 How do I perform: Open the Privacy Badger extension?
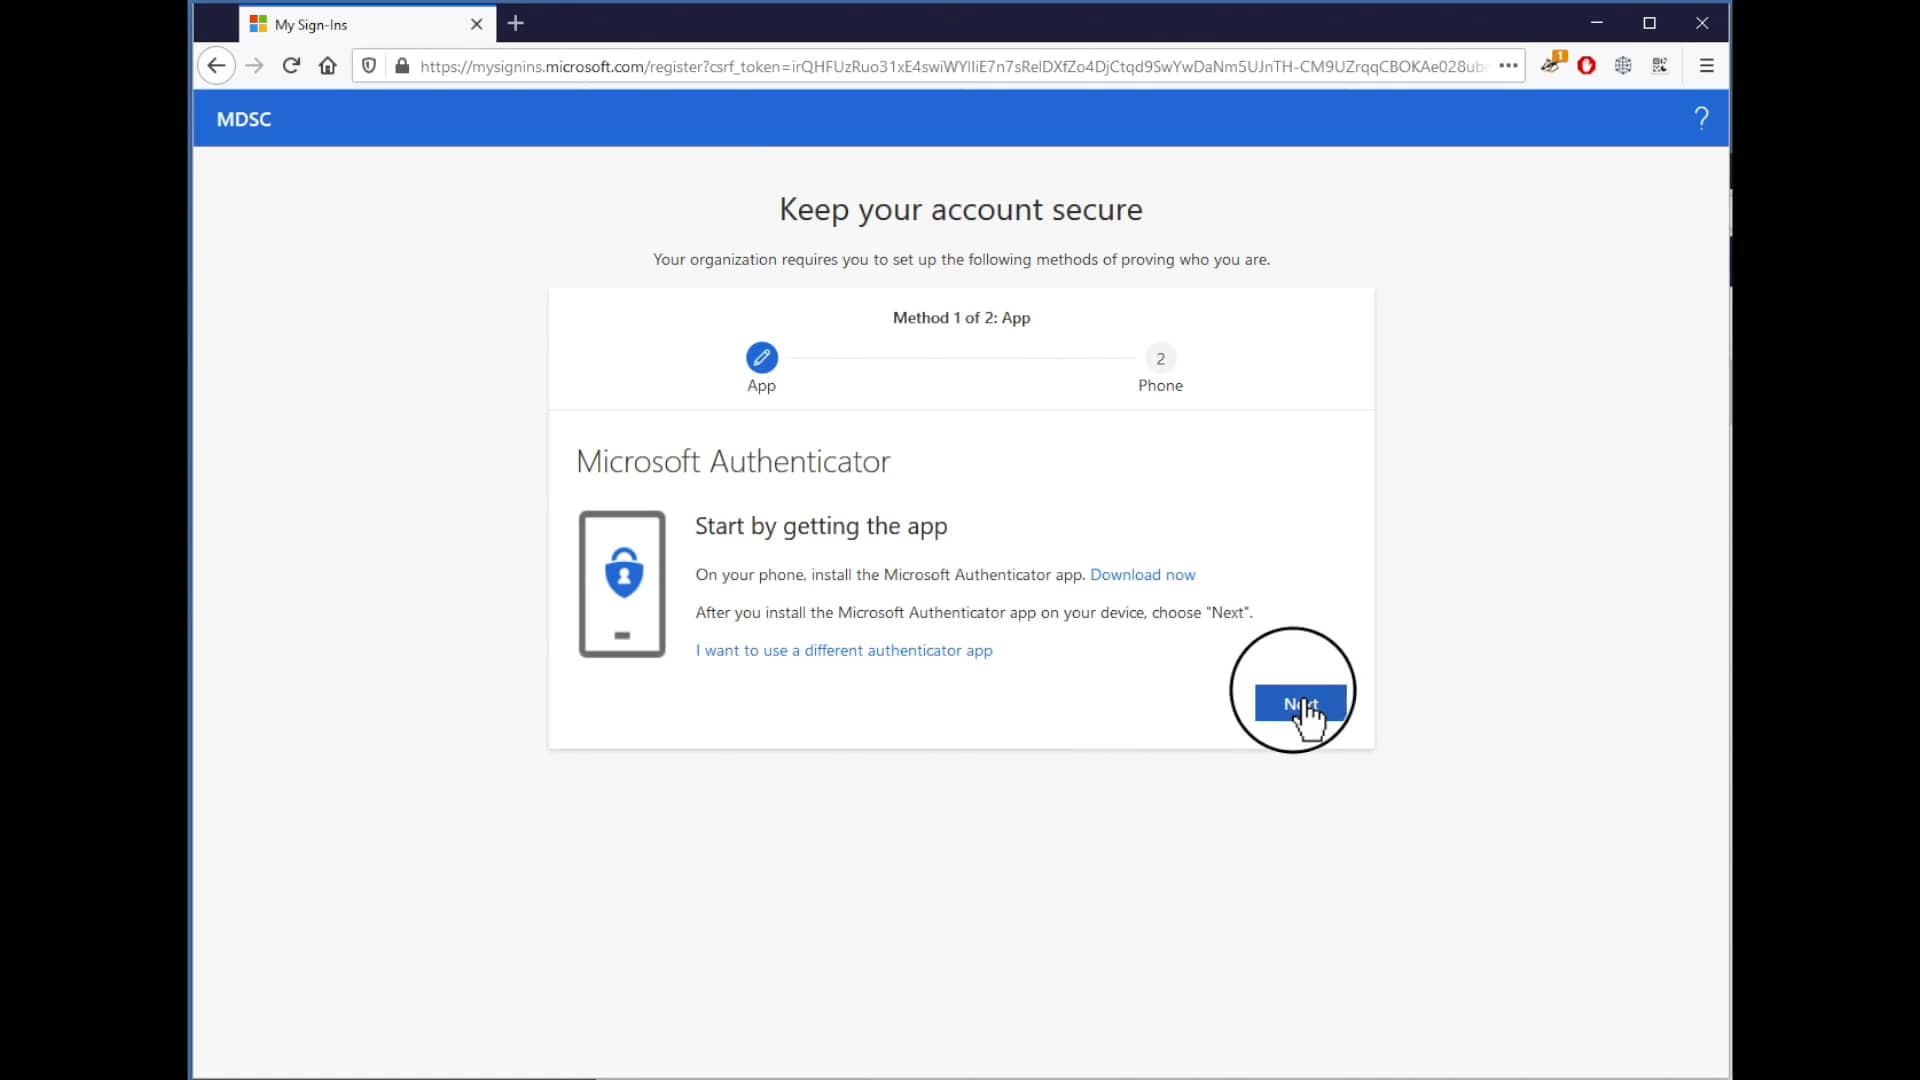click(1553, 64)
